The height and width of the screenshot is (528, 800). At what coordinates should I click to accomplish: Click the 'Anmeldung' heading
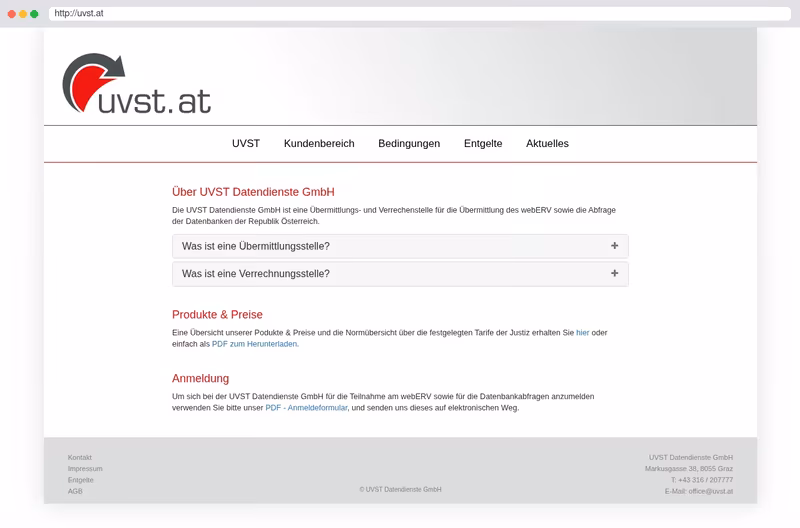point(201,378)
